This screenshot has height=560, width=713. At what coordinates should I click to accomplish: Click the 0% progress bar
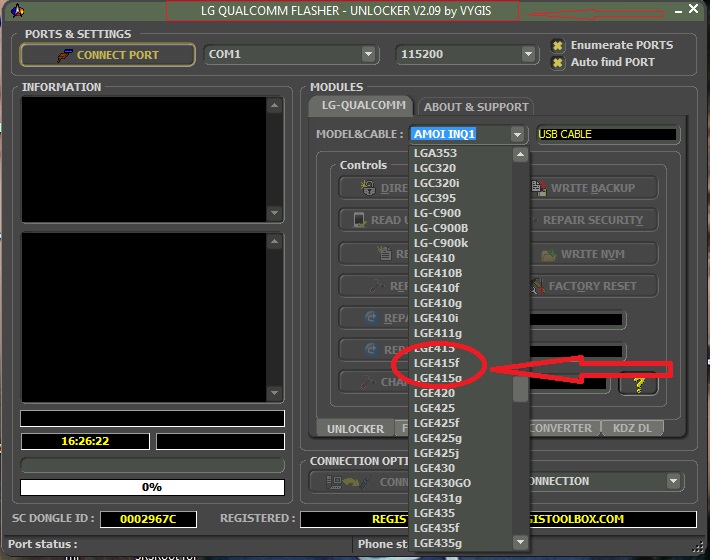pos(152,487)
